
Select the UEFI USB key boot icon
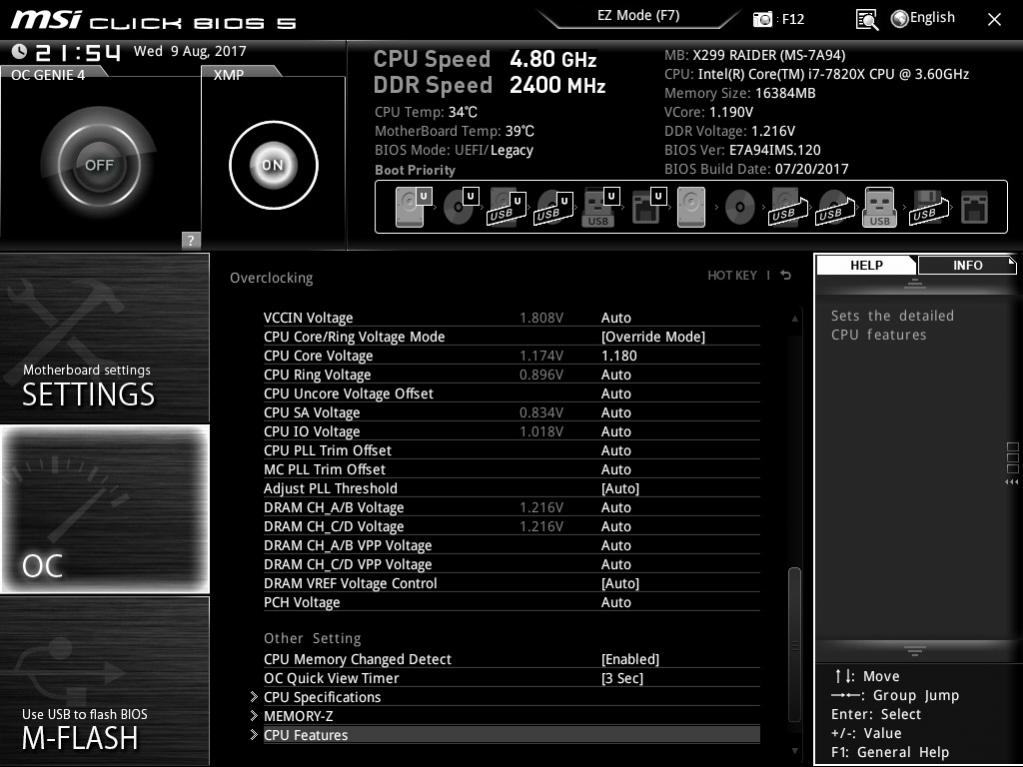click(600, 207)
